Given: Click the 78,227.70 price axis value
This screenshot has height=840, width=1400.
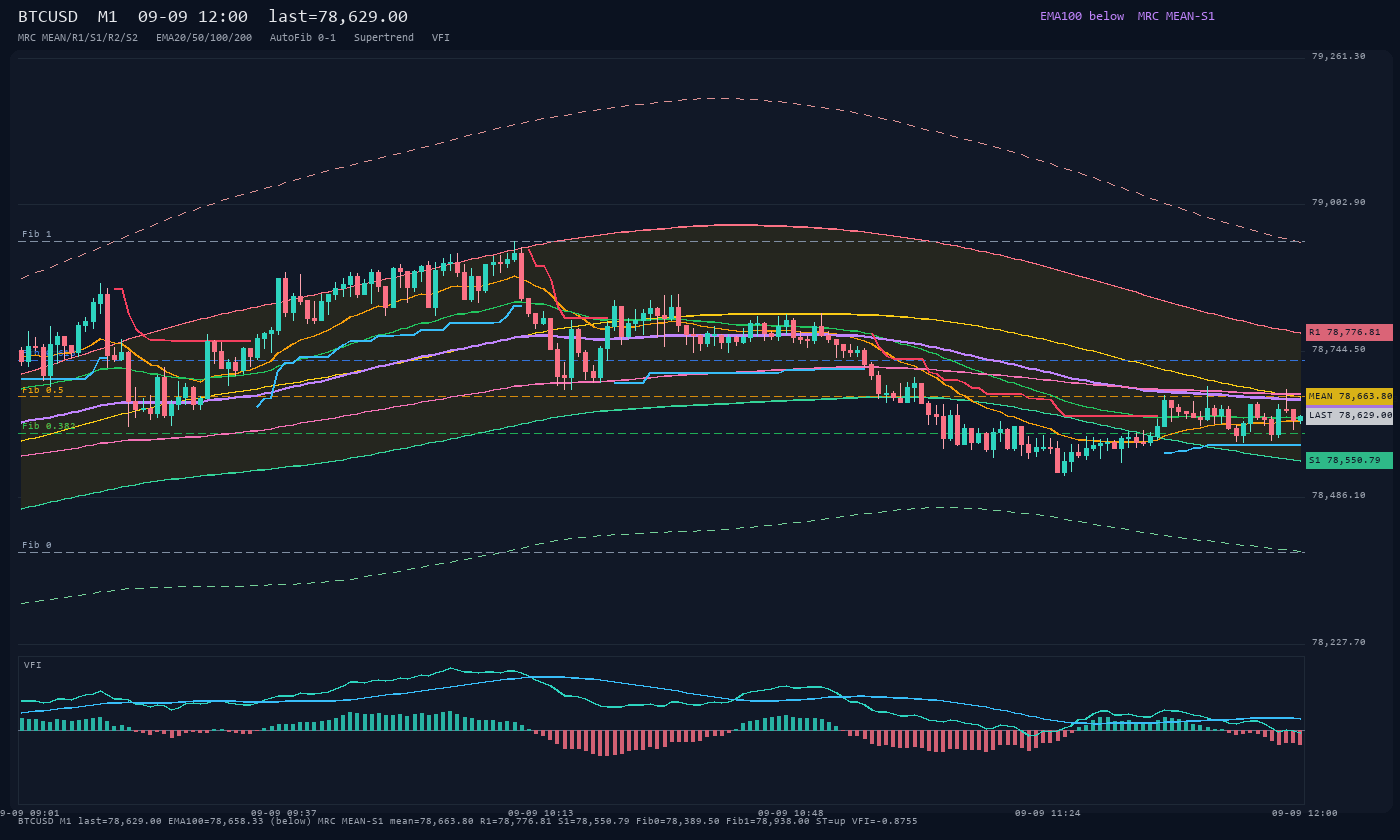Looking at the screenshot, I should pyautogui.click(x=1338, y=642).
